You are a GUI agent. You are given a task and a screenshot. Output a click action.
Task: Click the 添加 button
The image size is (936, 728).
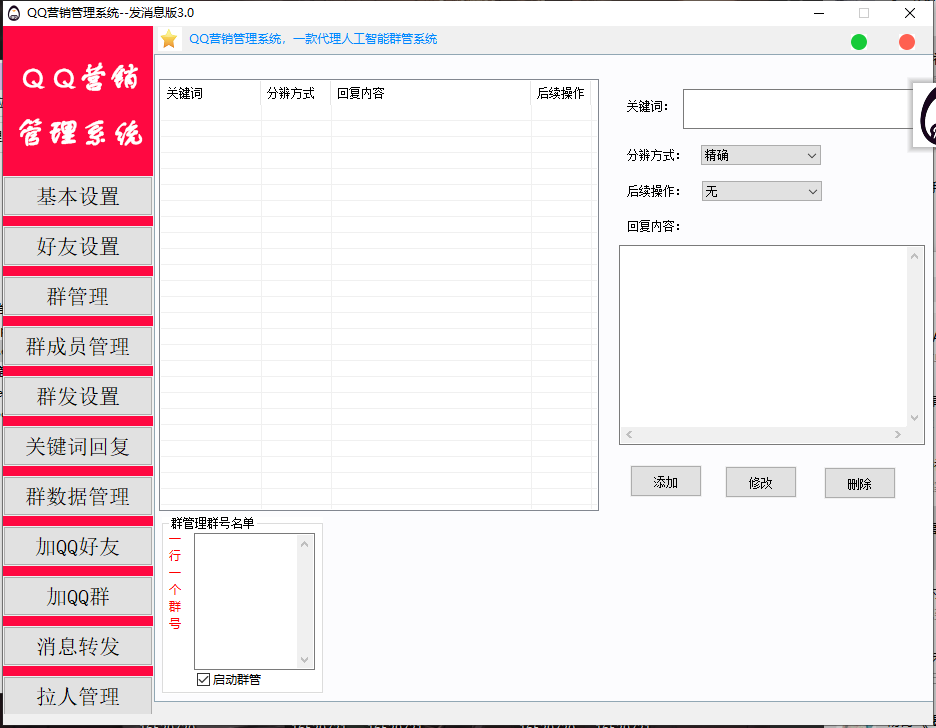pyautogui.click(x=666, y=482)
